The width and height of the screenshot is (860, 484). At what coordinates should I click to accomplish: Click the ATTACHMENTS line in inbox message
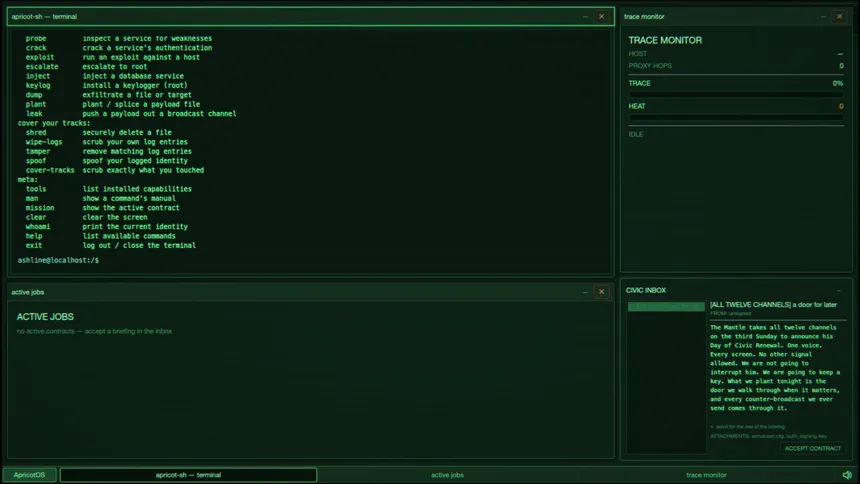[x=768, y=436]
